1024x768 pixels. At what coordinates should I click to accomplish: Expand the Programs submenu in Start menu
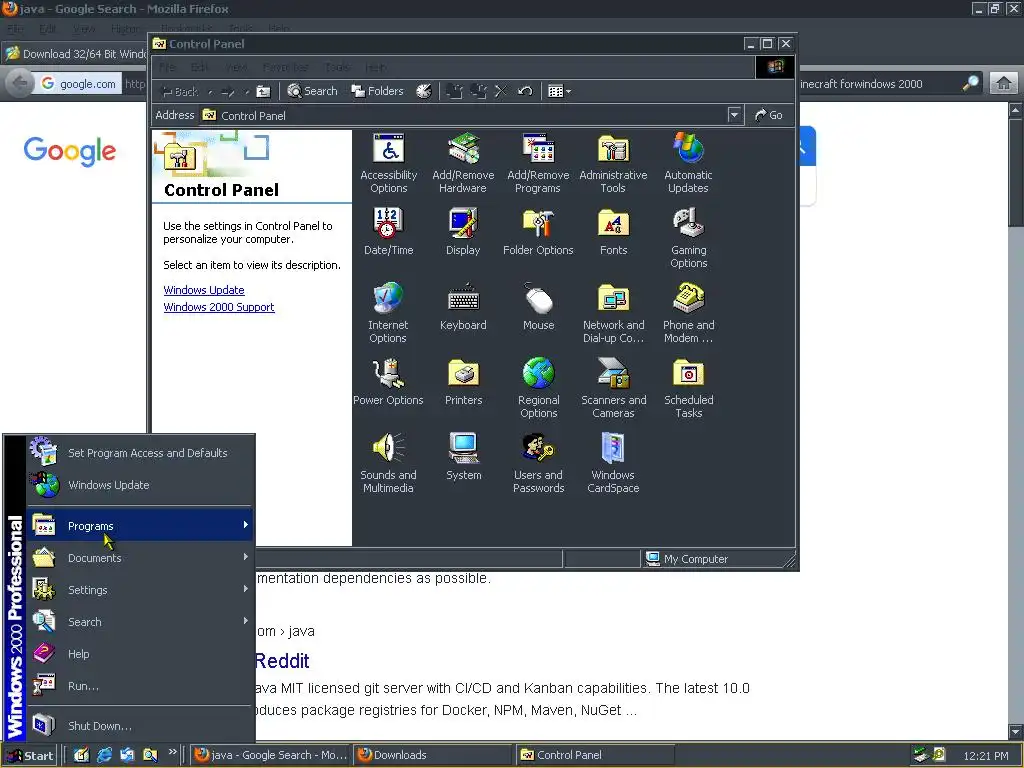(140, 526)
